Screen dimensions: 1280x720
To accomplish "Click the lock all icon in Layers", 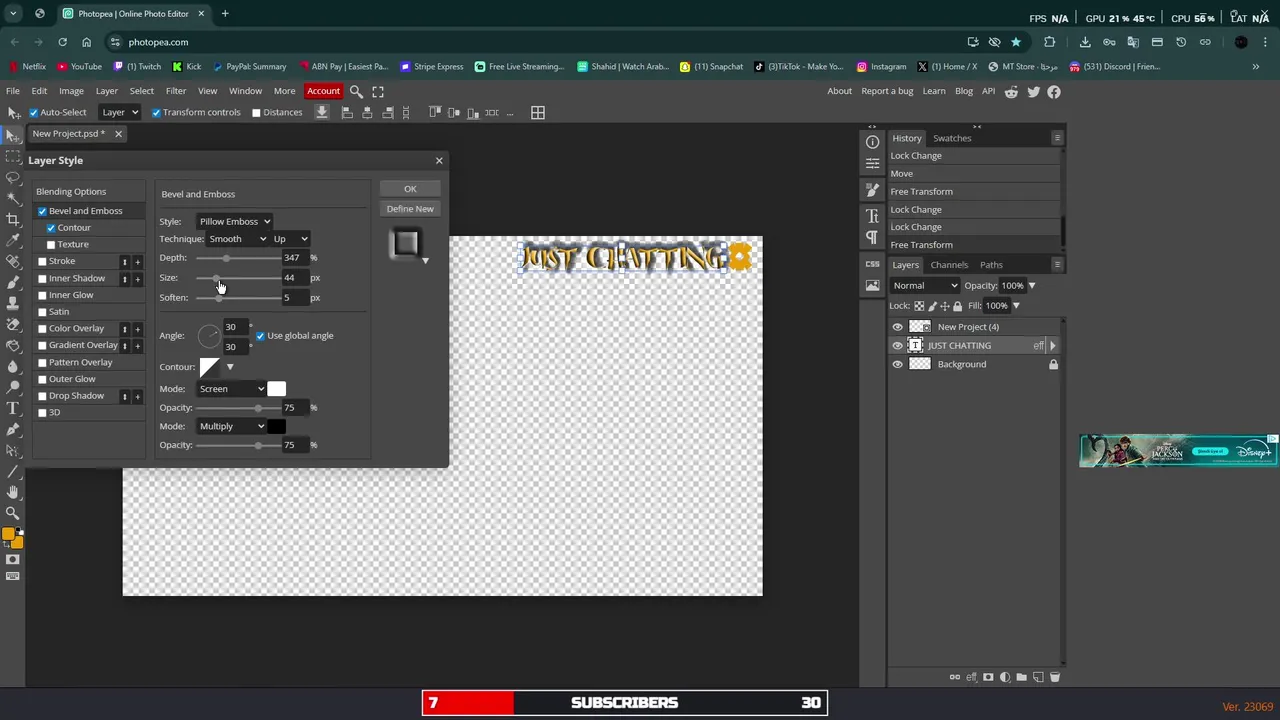I will (957, 306).
